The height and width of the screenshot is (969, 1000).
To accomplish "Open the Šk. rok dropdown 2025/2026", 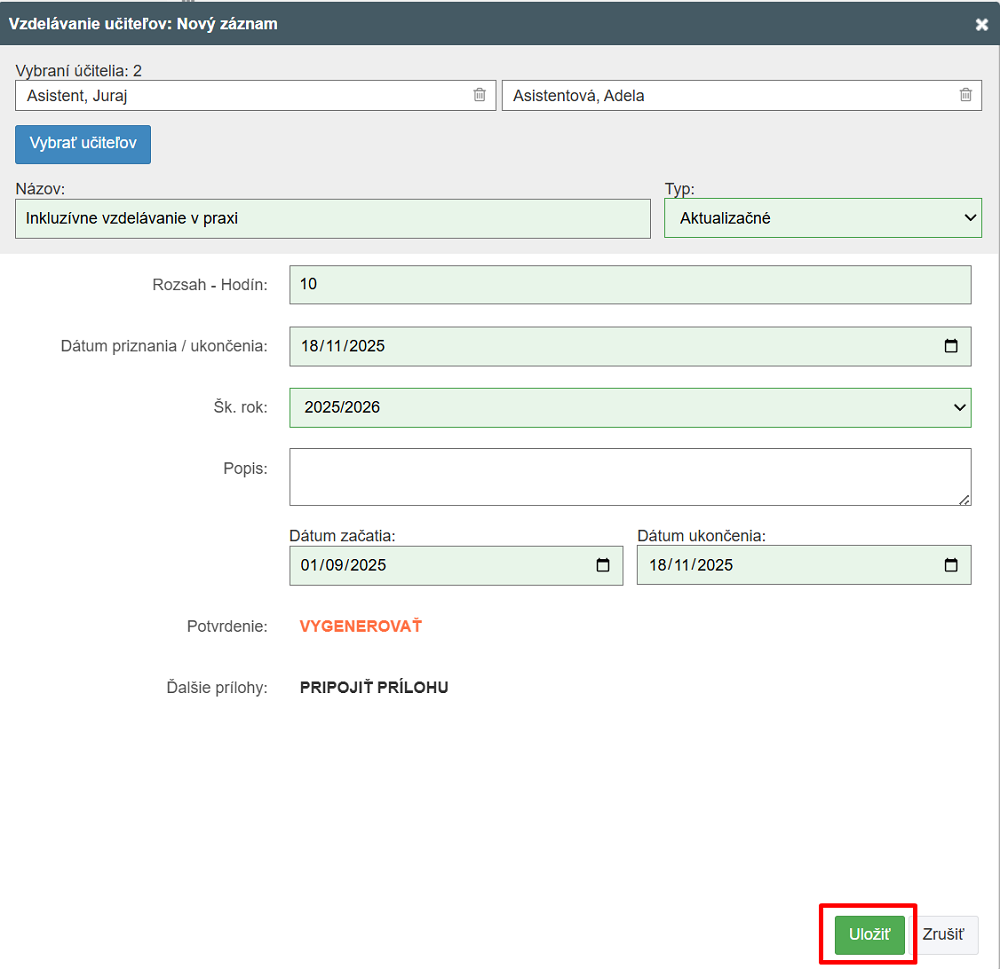I will pos(630,407).
